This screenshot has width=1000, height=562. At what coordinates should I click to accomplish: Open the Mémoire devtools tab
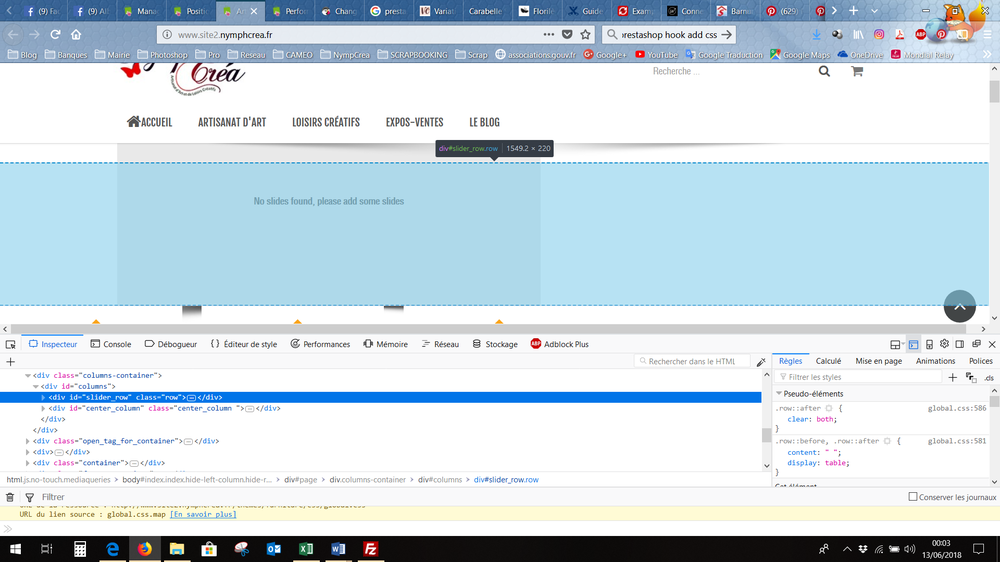[385, 344]
